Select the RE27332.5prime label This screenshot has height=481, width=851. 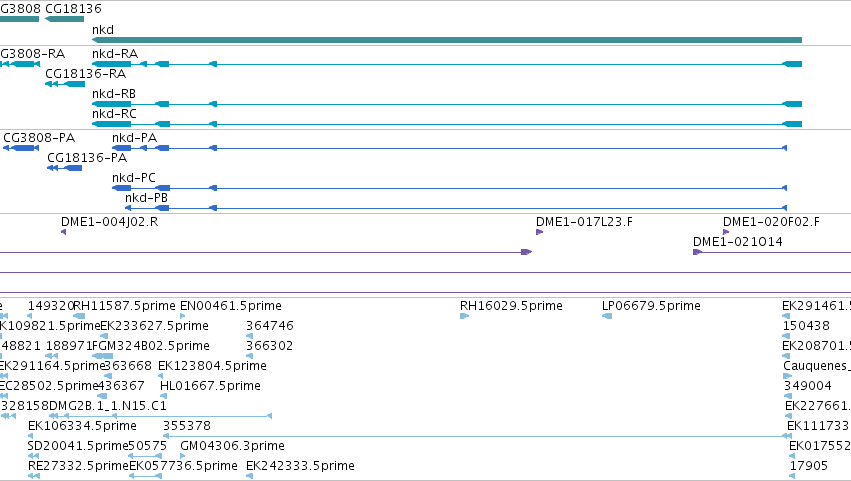(x=78, y=467)
